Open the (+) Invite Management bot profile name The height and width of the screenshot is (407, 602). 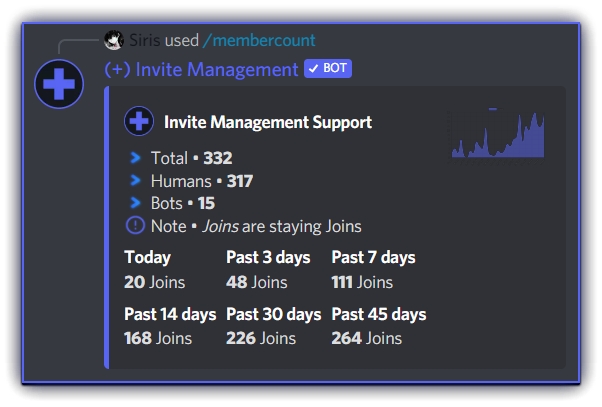pos(201,69)
